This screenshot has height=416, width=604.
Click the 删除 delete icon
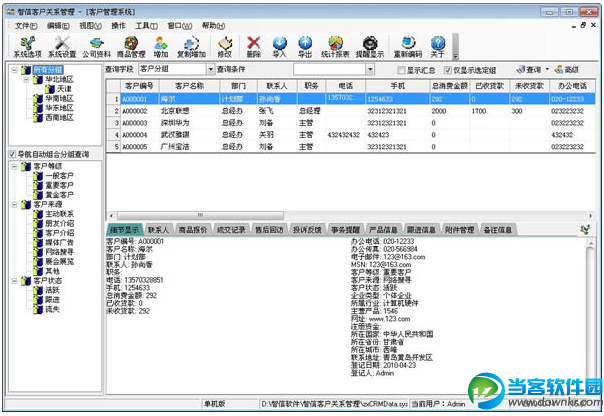coord(253,47)
